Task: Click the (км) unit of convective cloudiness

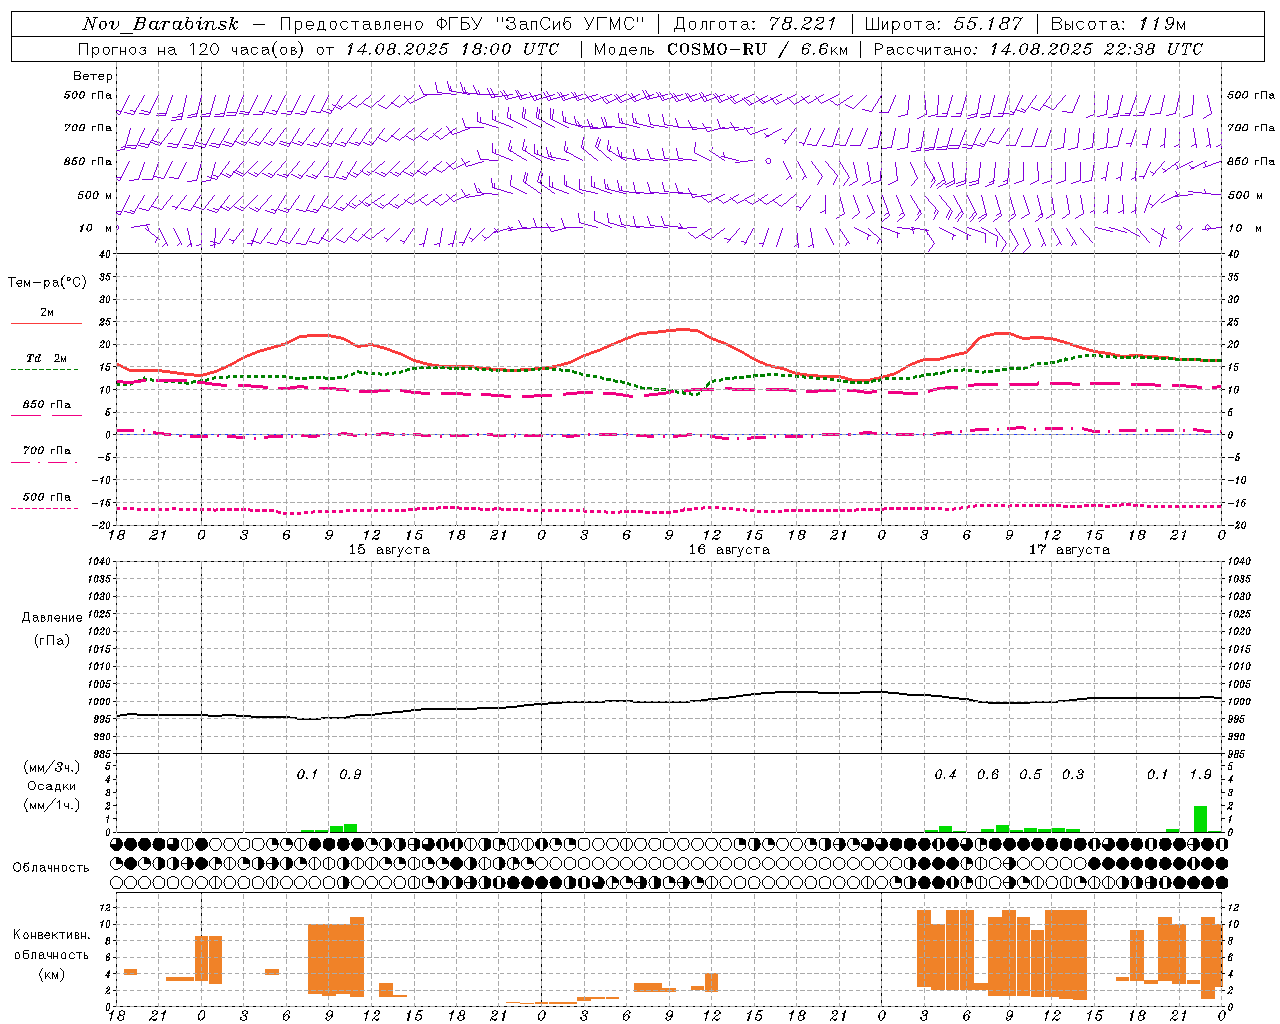Action: pos(52,974)
